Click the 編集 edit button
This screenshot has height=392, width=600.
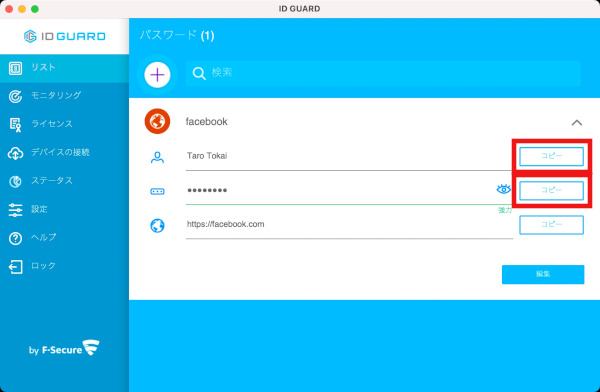pos(543,274)
